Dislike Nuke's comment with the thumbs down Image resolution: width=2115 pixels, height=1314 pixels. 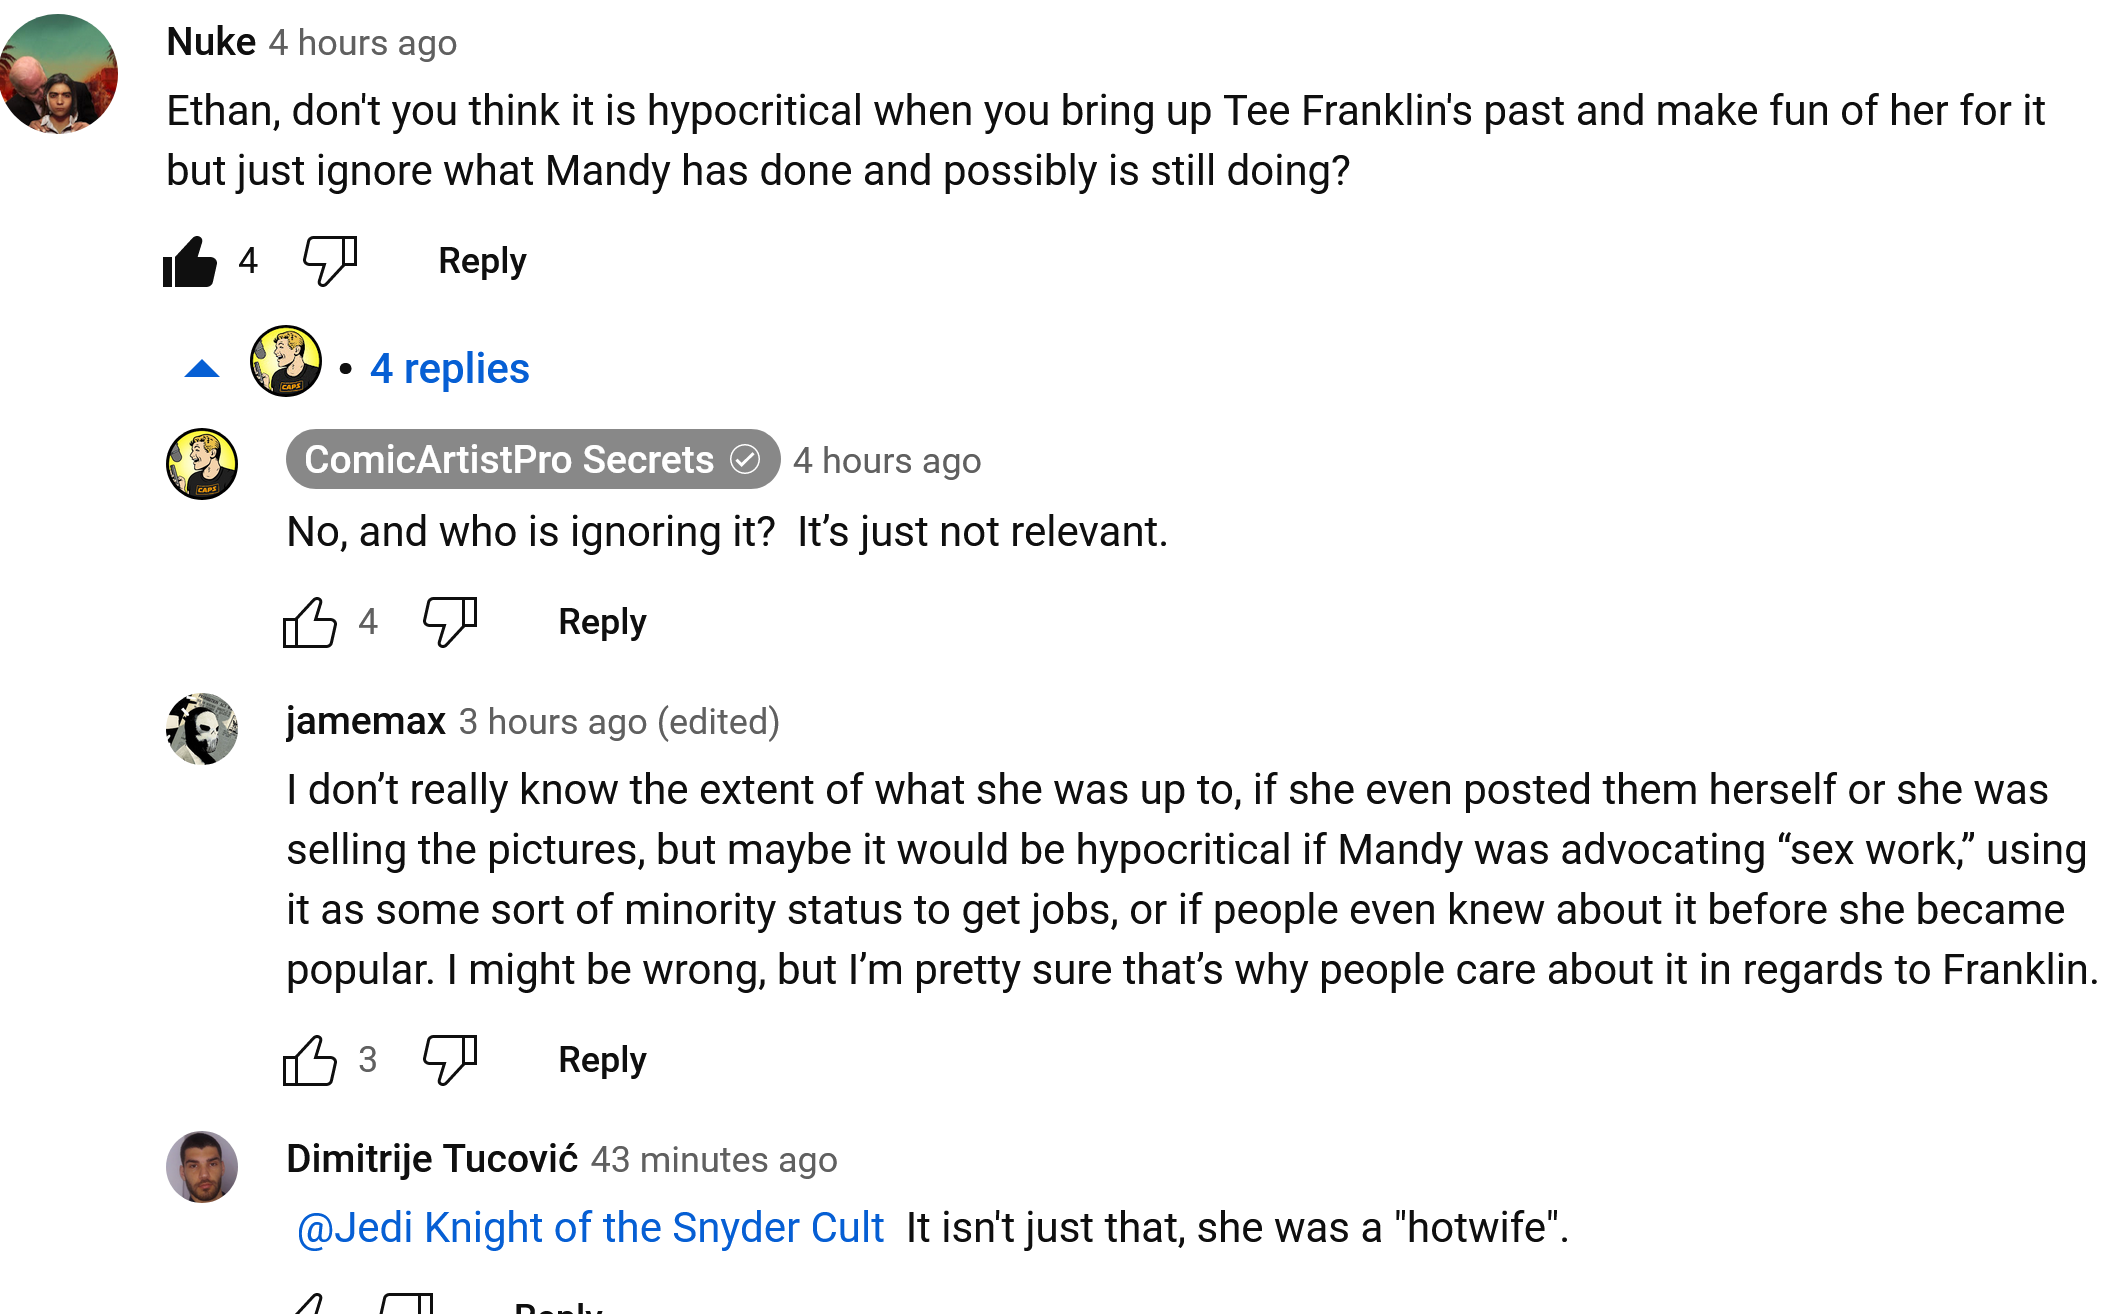pyautogui.click(x=330, y=262)
